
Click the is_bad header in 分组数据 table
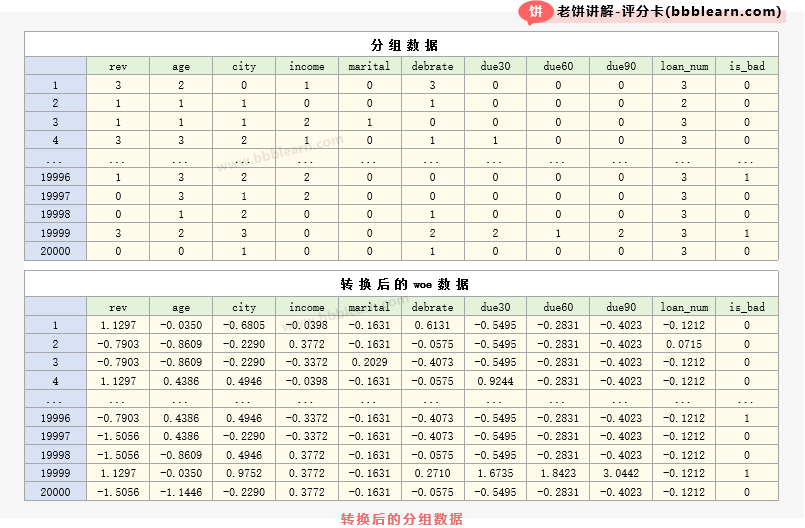click(x=747, y=66)
